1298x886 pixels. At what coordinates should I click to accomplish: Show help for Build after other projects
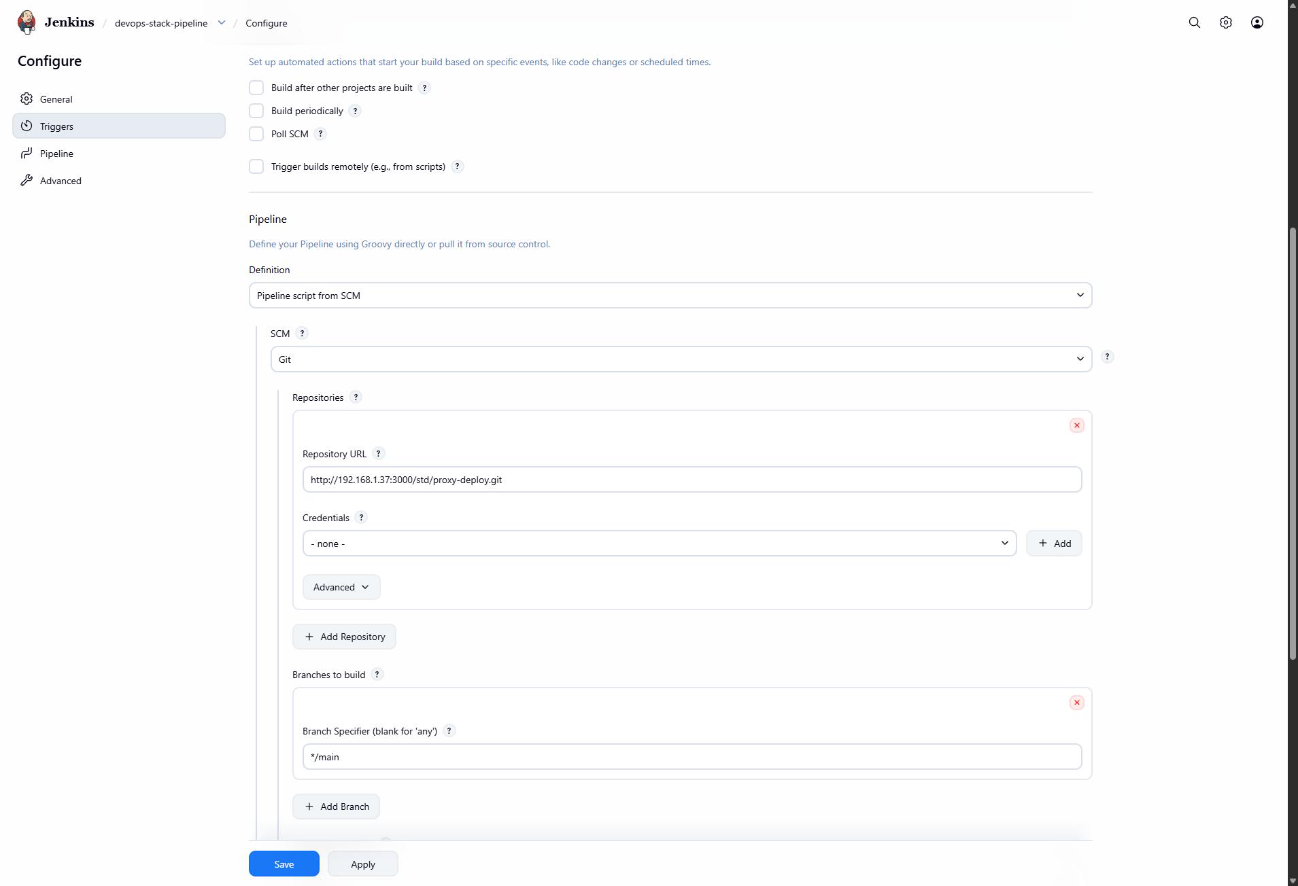(x=424, y=88)
